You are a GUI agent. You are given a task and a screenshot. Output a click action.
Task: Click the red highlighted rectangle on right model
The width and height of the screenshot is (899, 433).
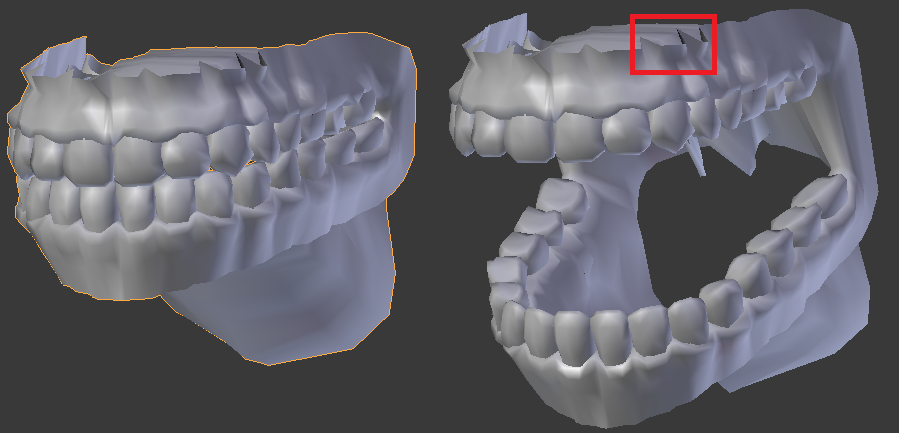(673, 44)
